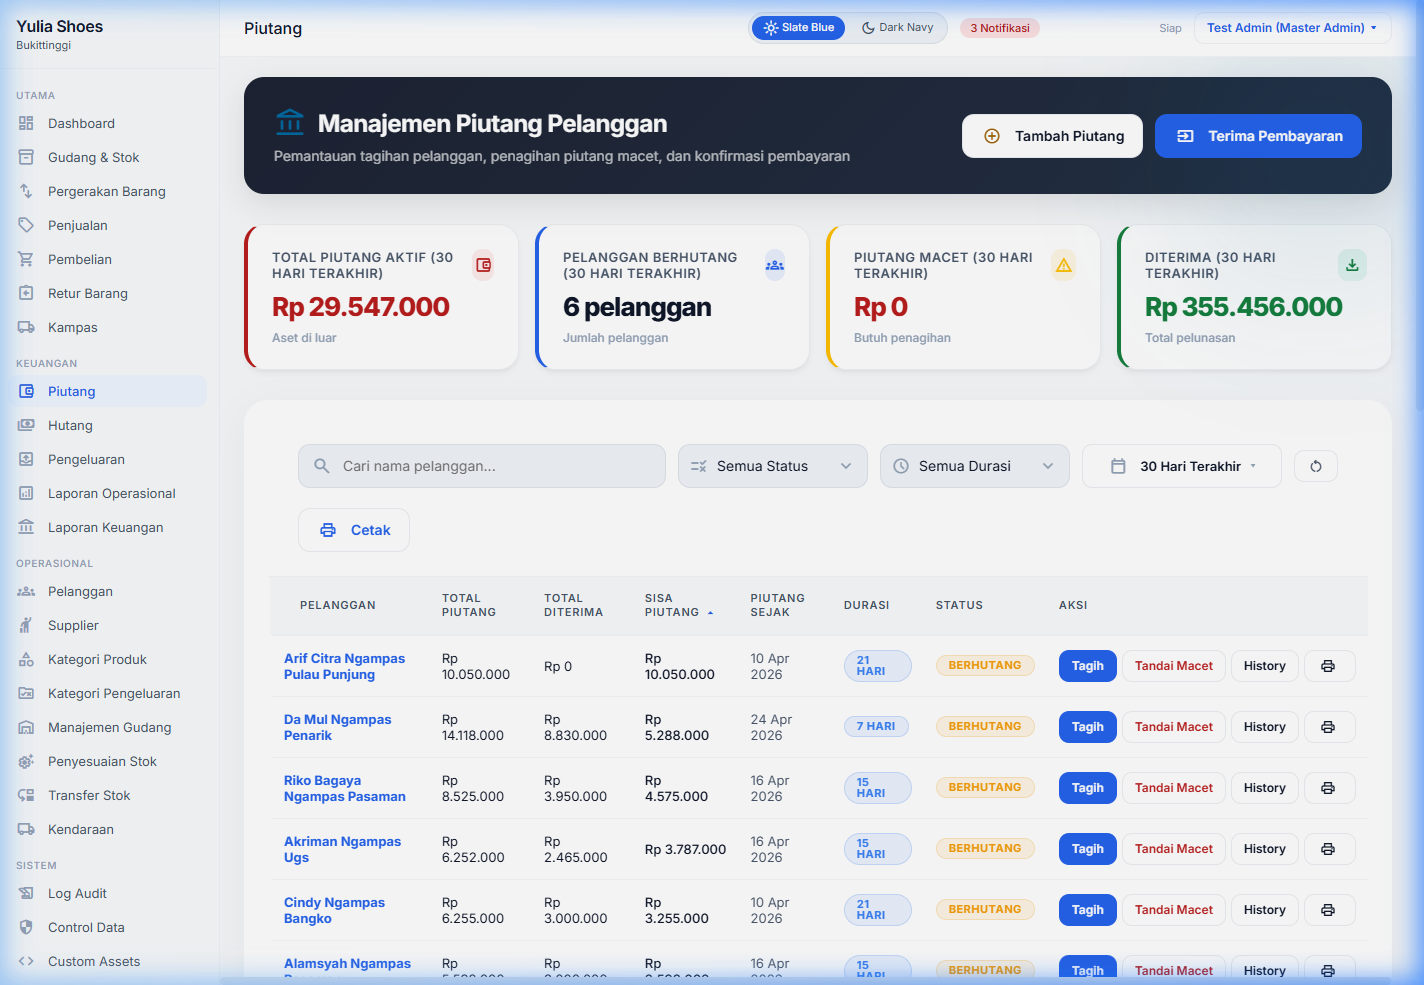Click the Control Data shield icon
Image resolution: width=1424 pixels, height=985 pixels.
click(x=26, y=927)
